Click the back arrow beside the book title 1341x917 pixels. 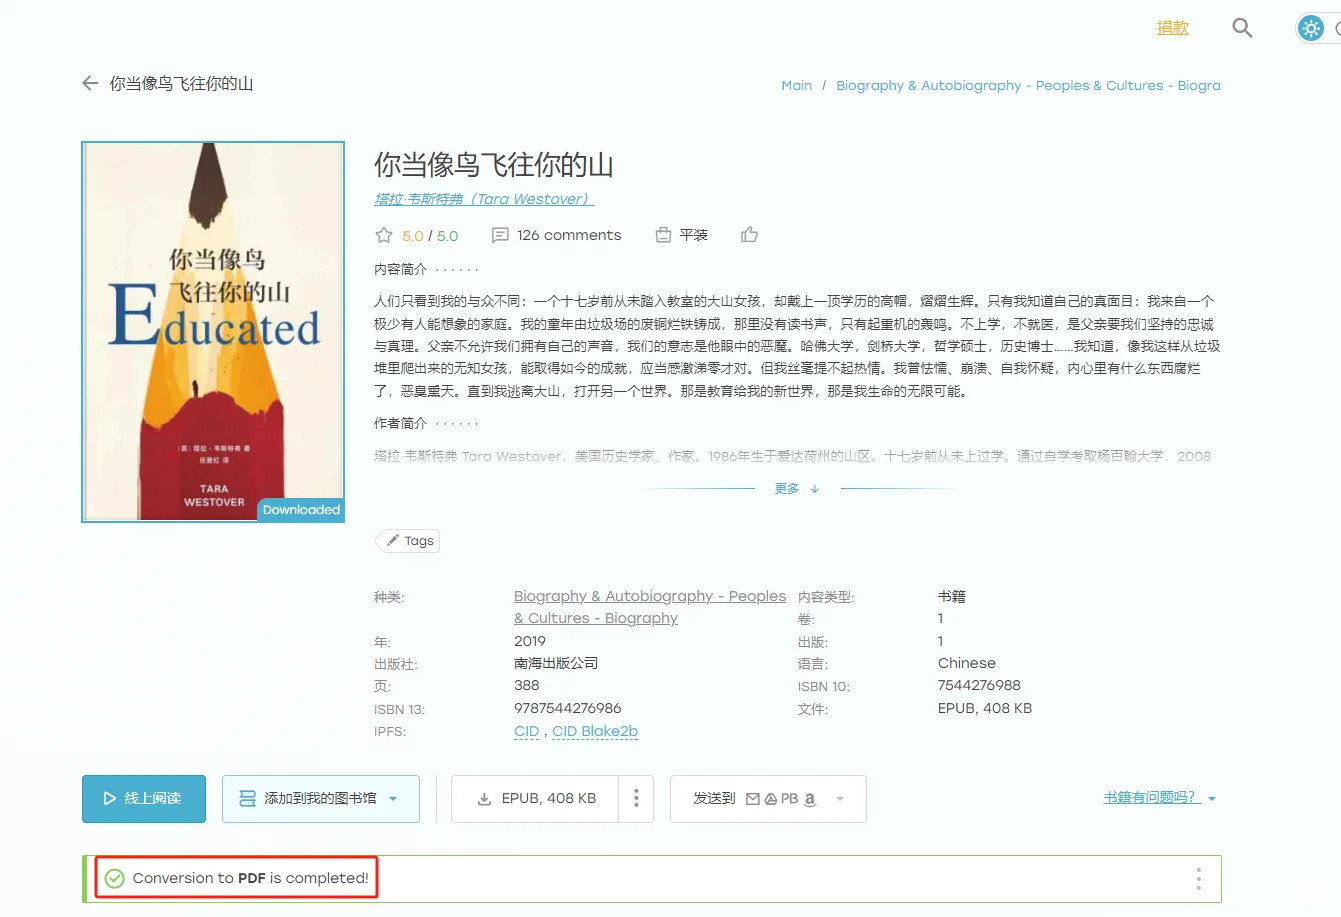coord(90,84)
